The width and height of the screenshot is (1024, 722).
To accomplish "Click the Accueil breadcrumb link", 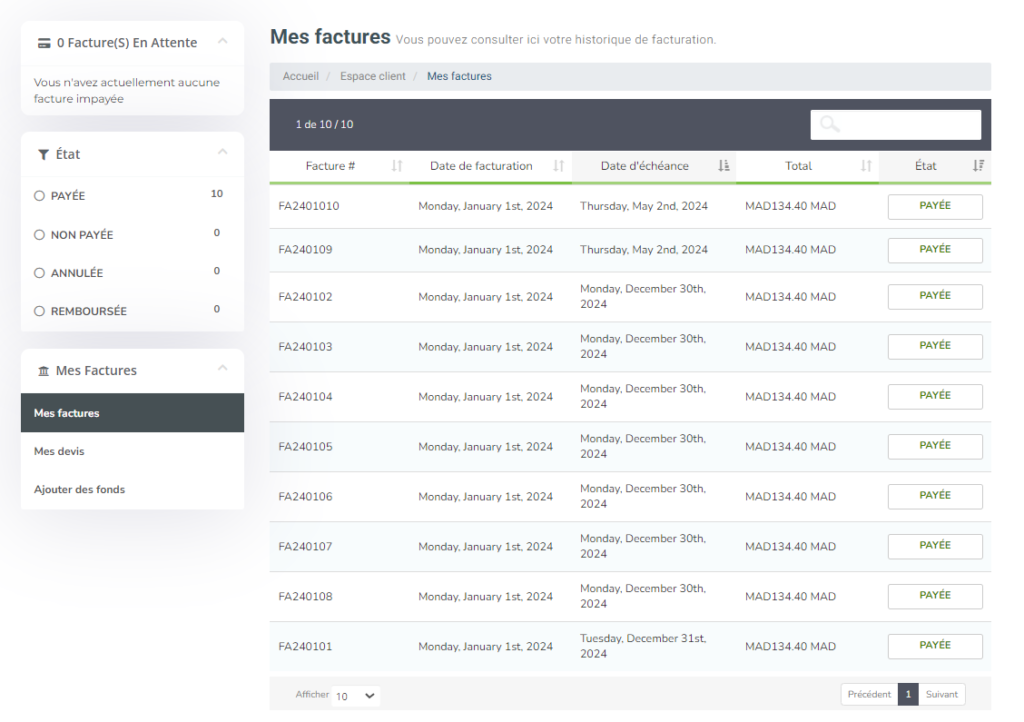I will click(x=300, y=76).
